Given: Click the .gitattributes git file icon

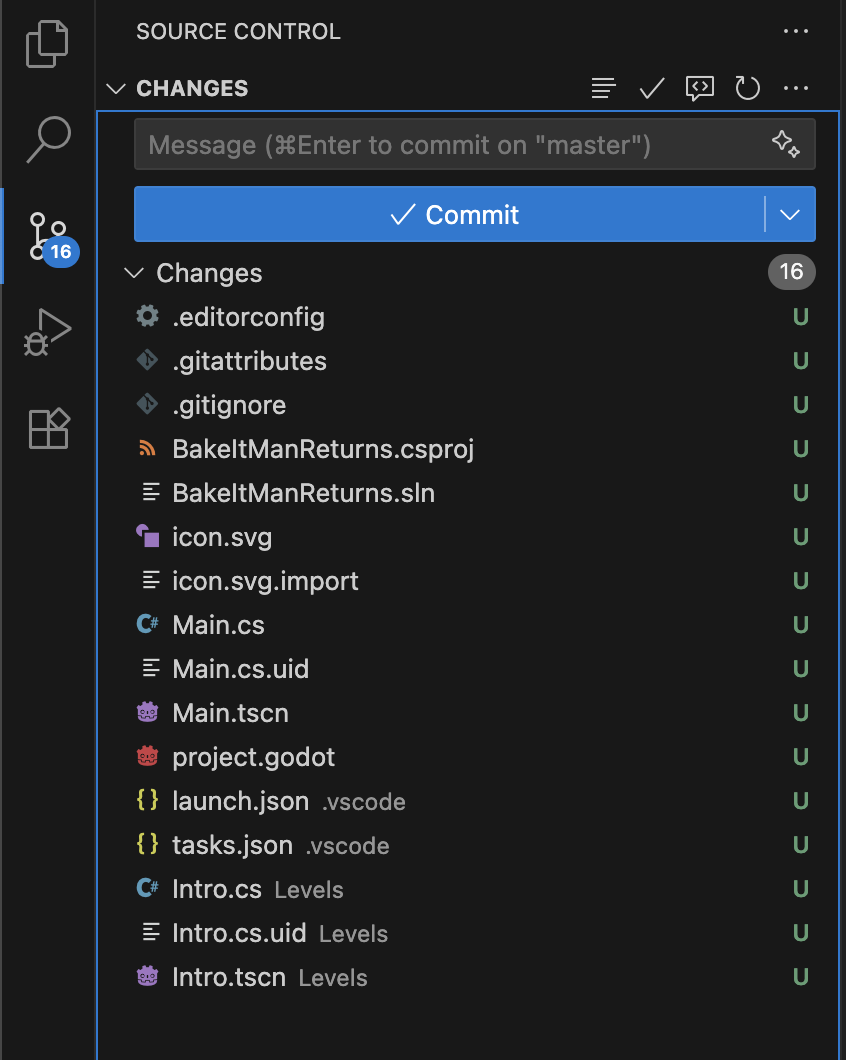Looking at the screenshot, I should pos(147,360).
